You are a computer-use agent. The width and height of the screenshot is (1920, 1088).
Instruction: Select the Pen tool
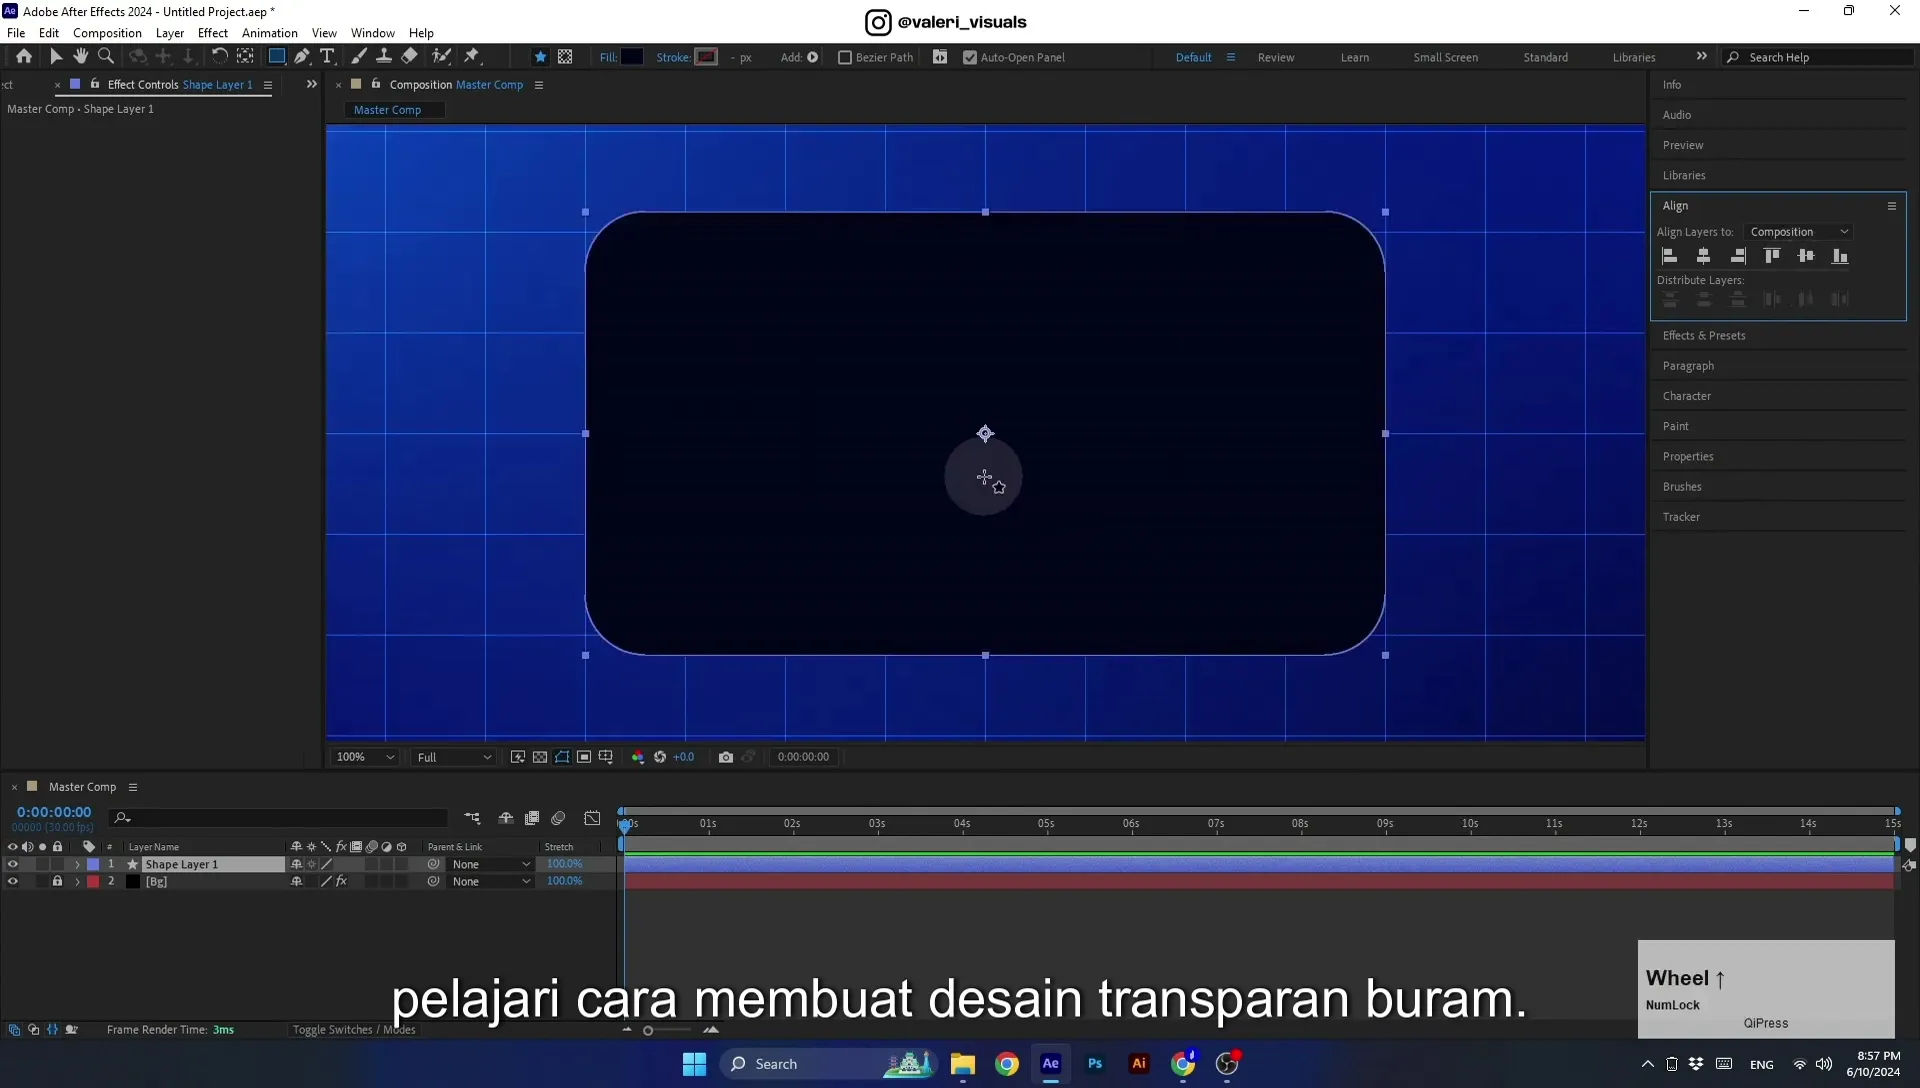tap(302, 57)
